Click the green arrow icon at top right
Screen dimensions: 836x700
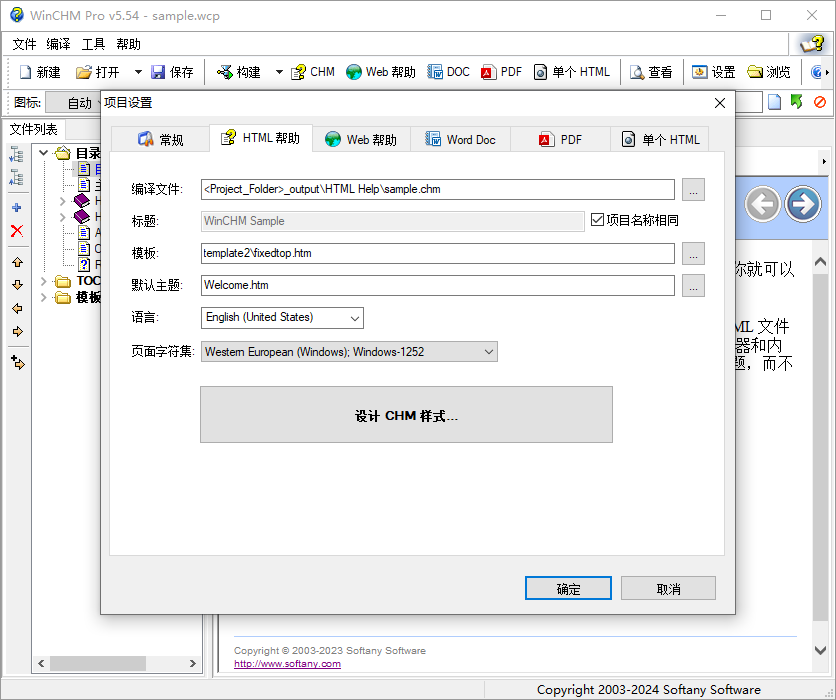tap(797, 101)
